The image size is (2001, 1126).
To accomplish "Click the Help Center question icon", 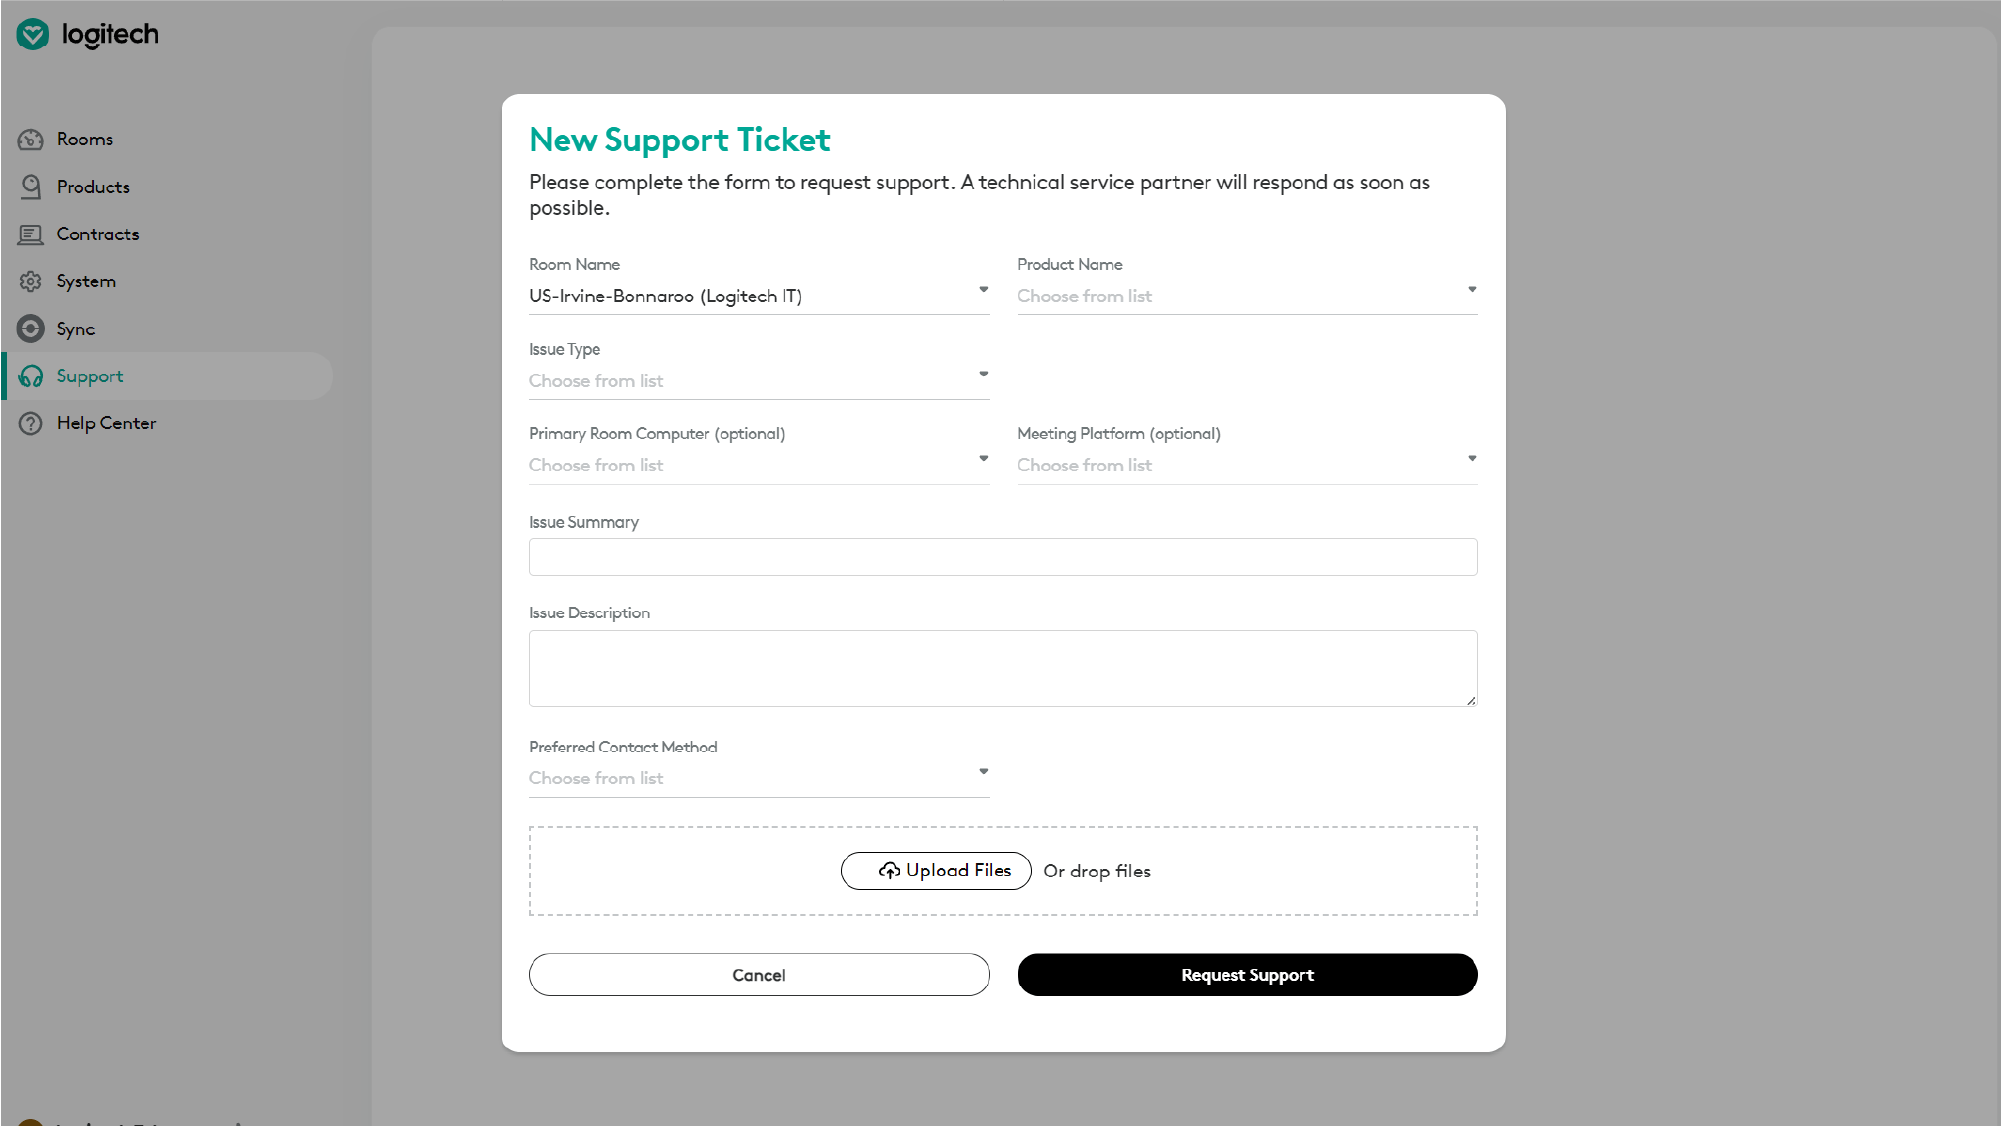I will point(31,424).
